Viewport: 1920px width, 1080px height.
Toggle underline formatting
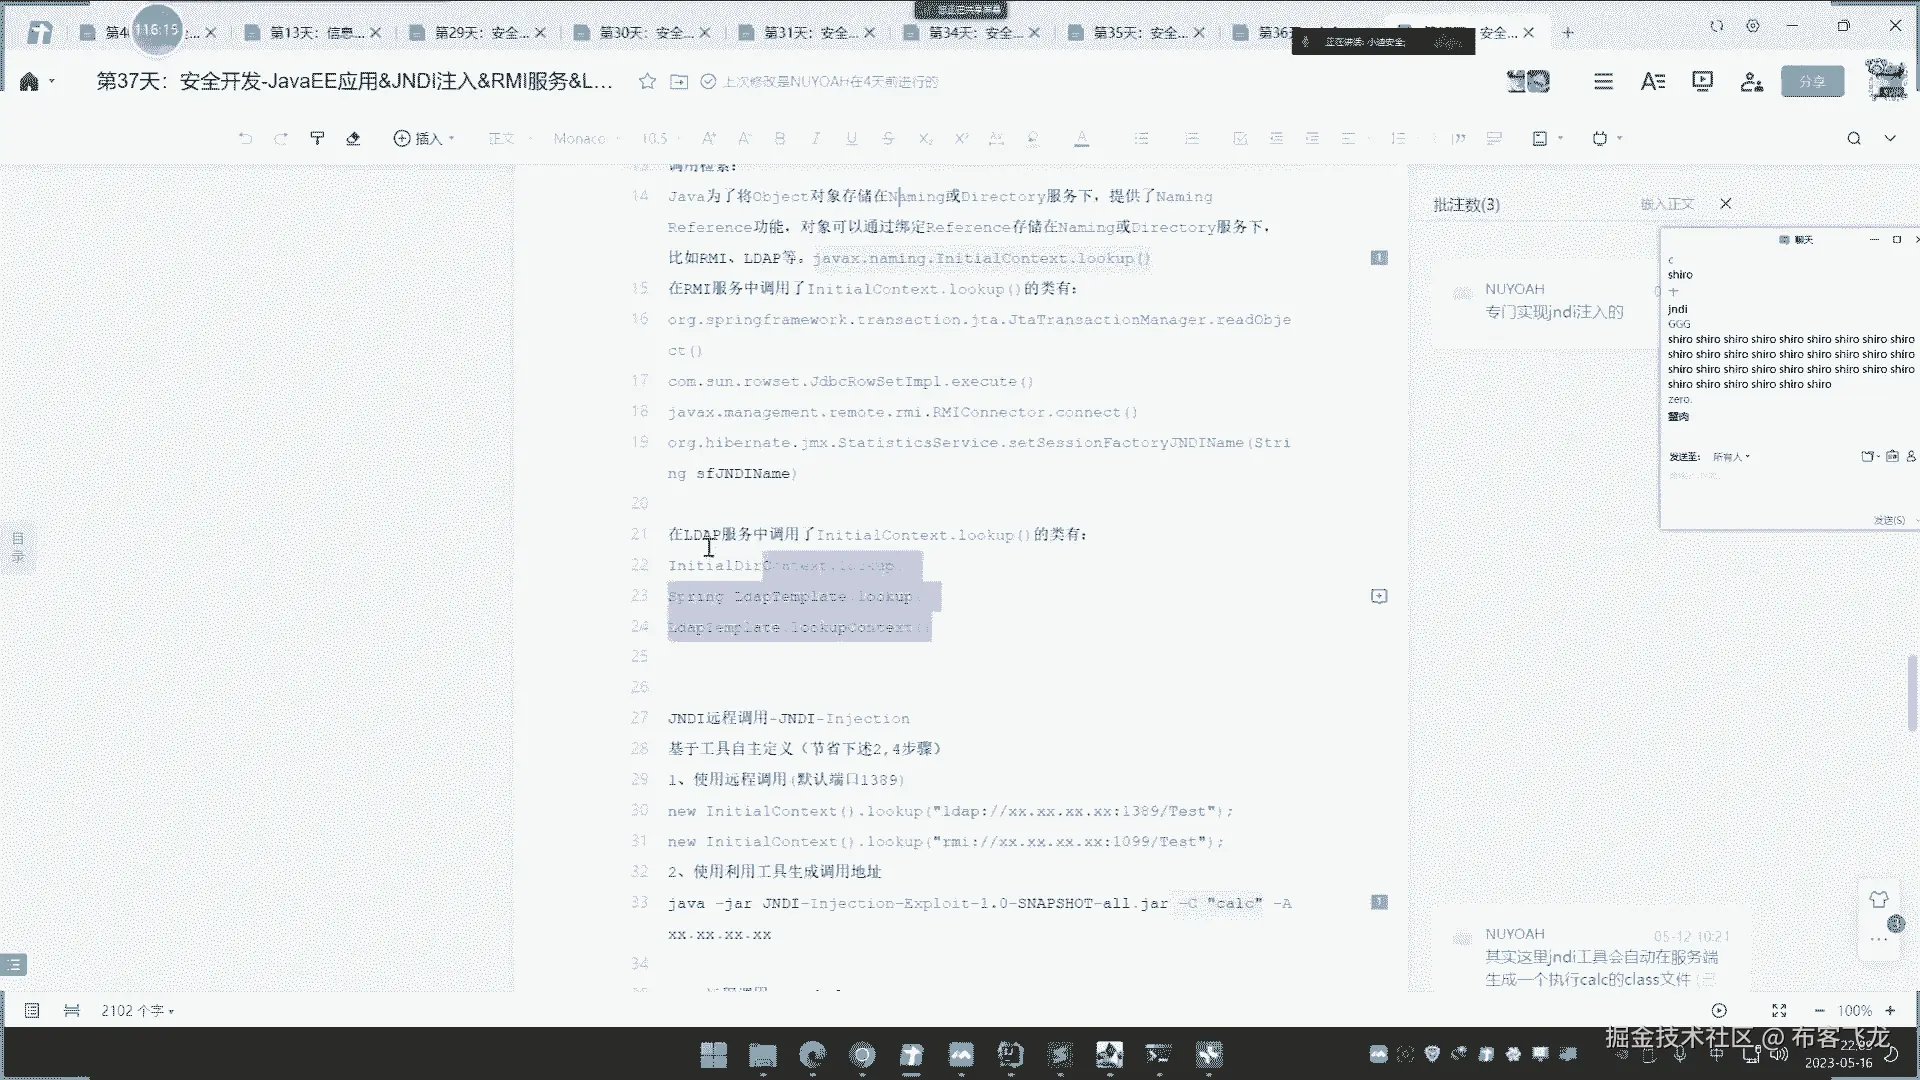point(851,138)
